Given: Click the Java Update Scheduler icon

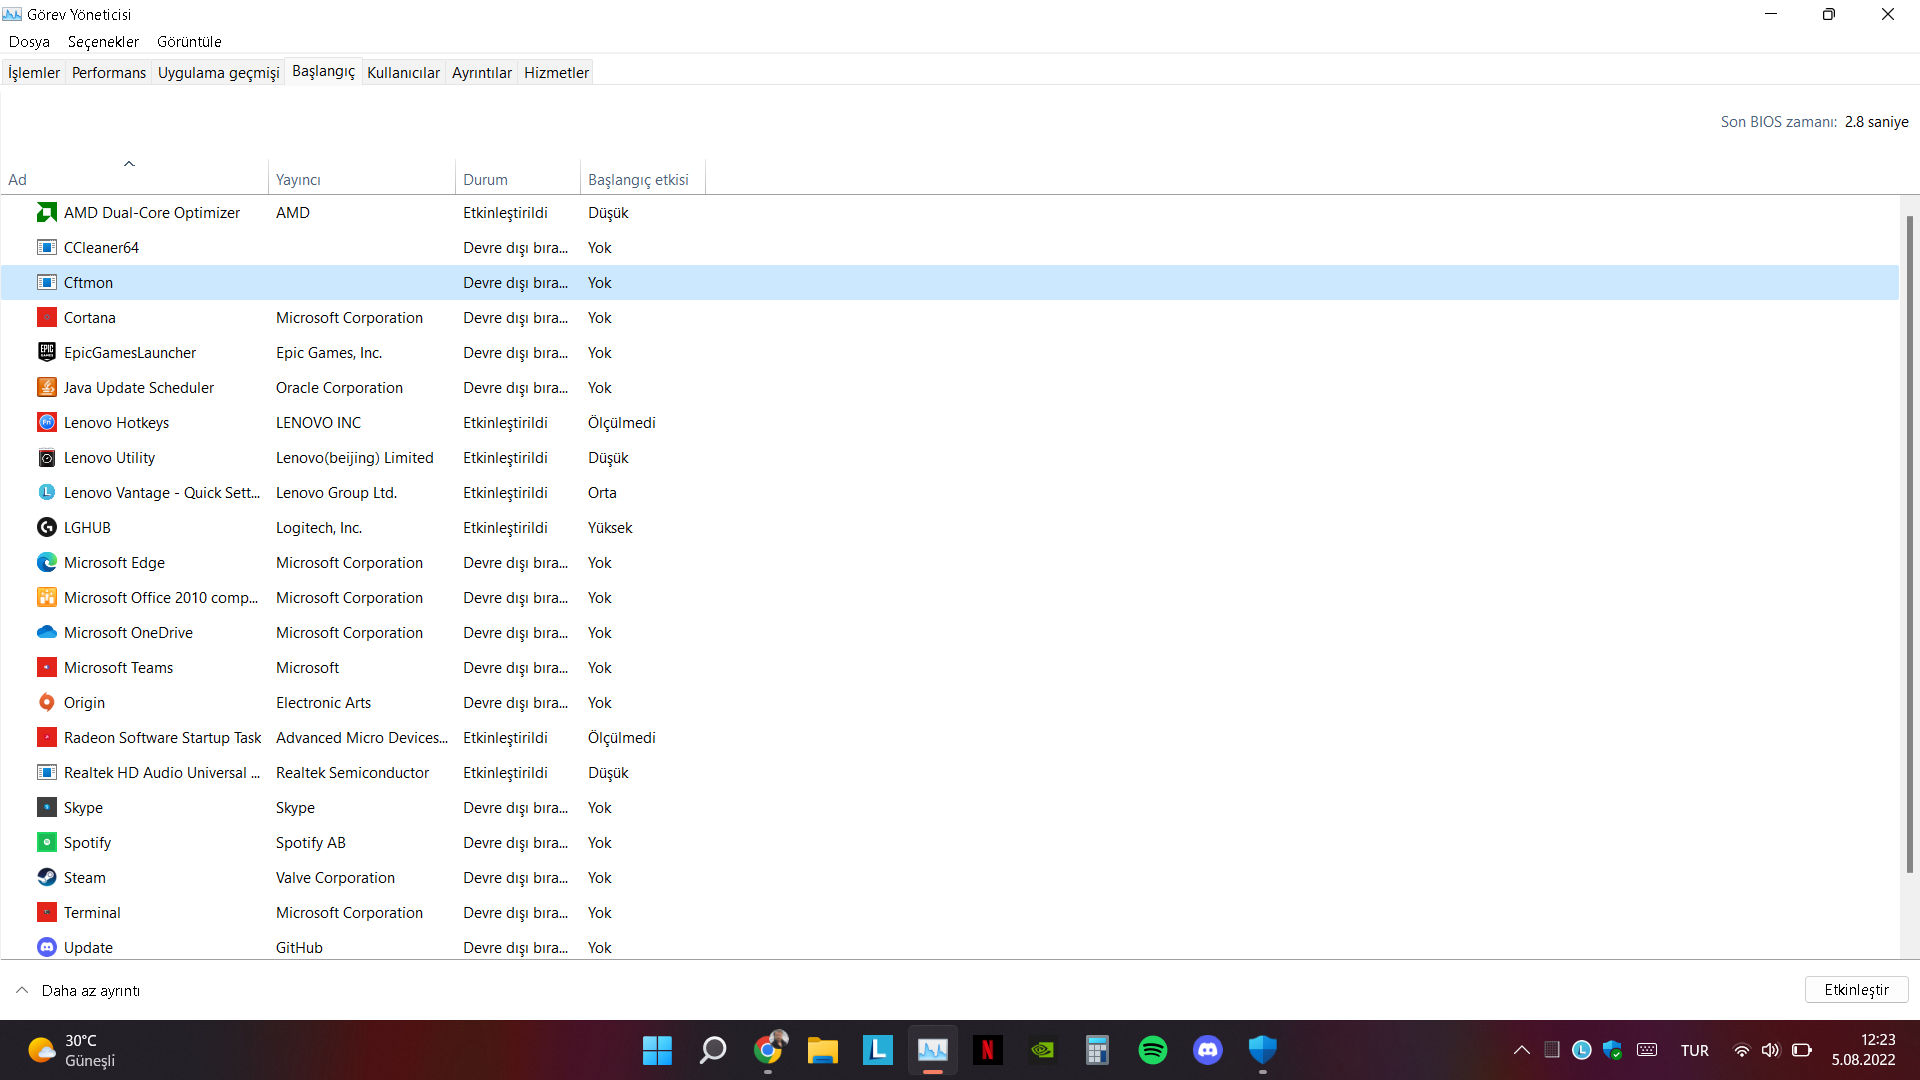Looking at the screenshot, I should (47, 387).
